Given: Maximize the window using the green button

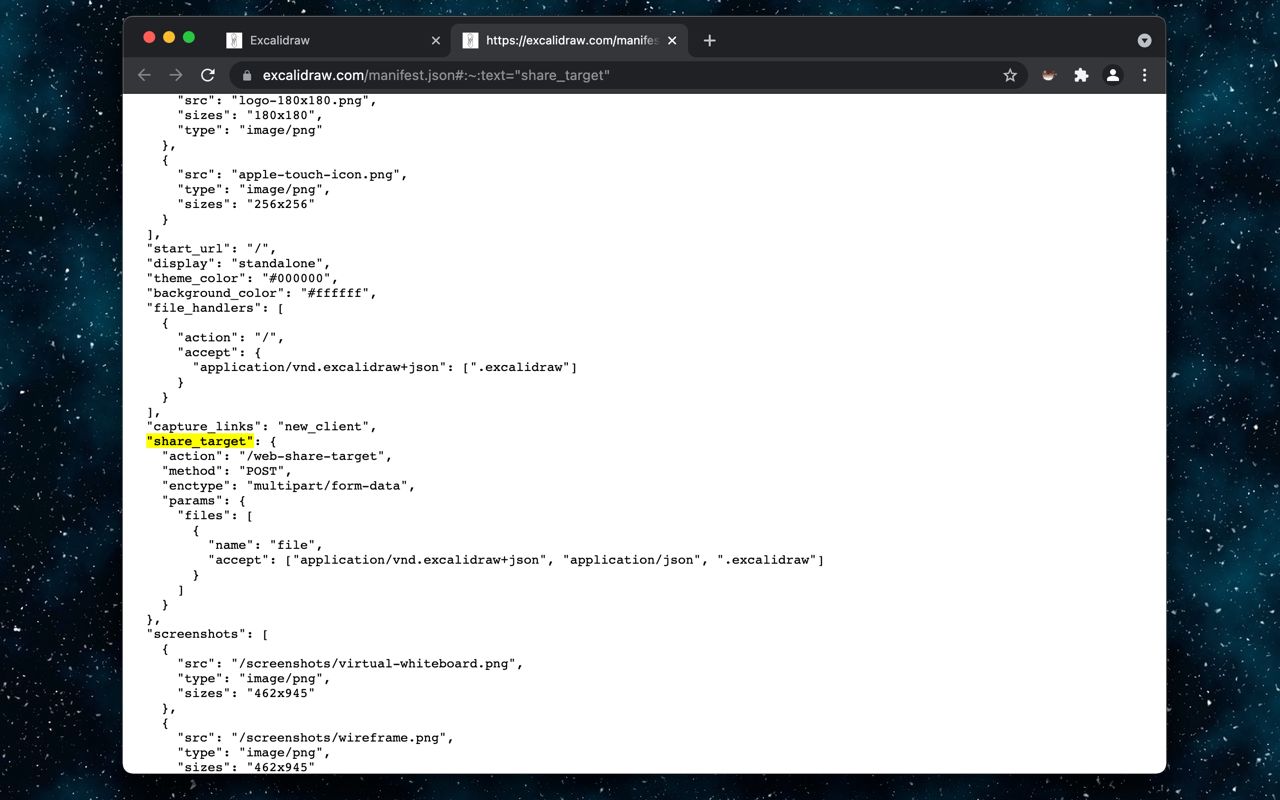Looking at the screenshot, I should click(x=189, y=37).
